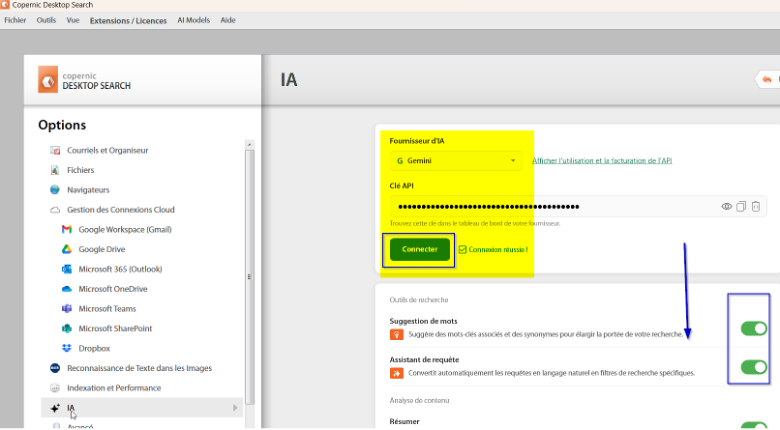780x430 pixels.
Task: Open the Fournisseur d'IA Gemini dropdown
Action: pyautogui.click(x=456, y=161)
